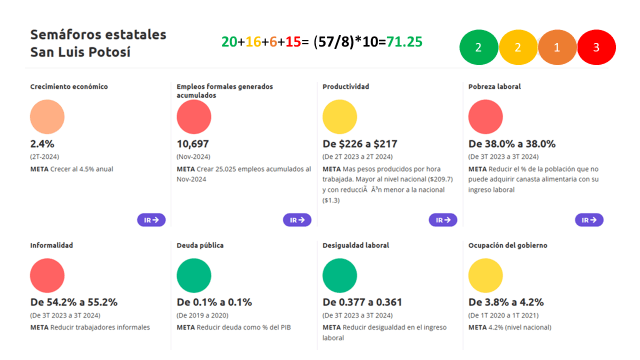640x360 pixels.
Task: Open the IR button for Pobreza laboral
Action: pos(589,220)
